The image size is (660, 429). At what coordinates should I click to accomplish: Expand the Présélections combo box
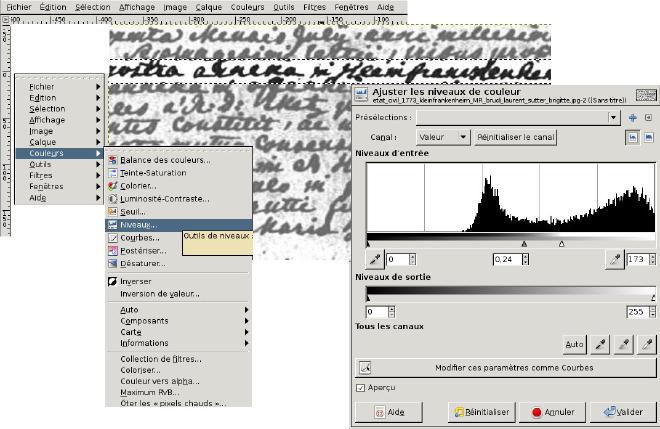coord(615,117)
